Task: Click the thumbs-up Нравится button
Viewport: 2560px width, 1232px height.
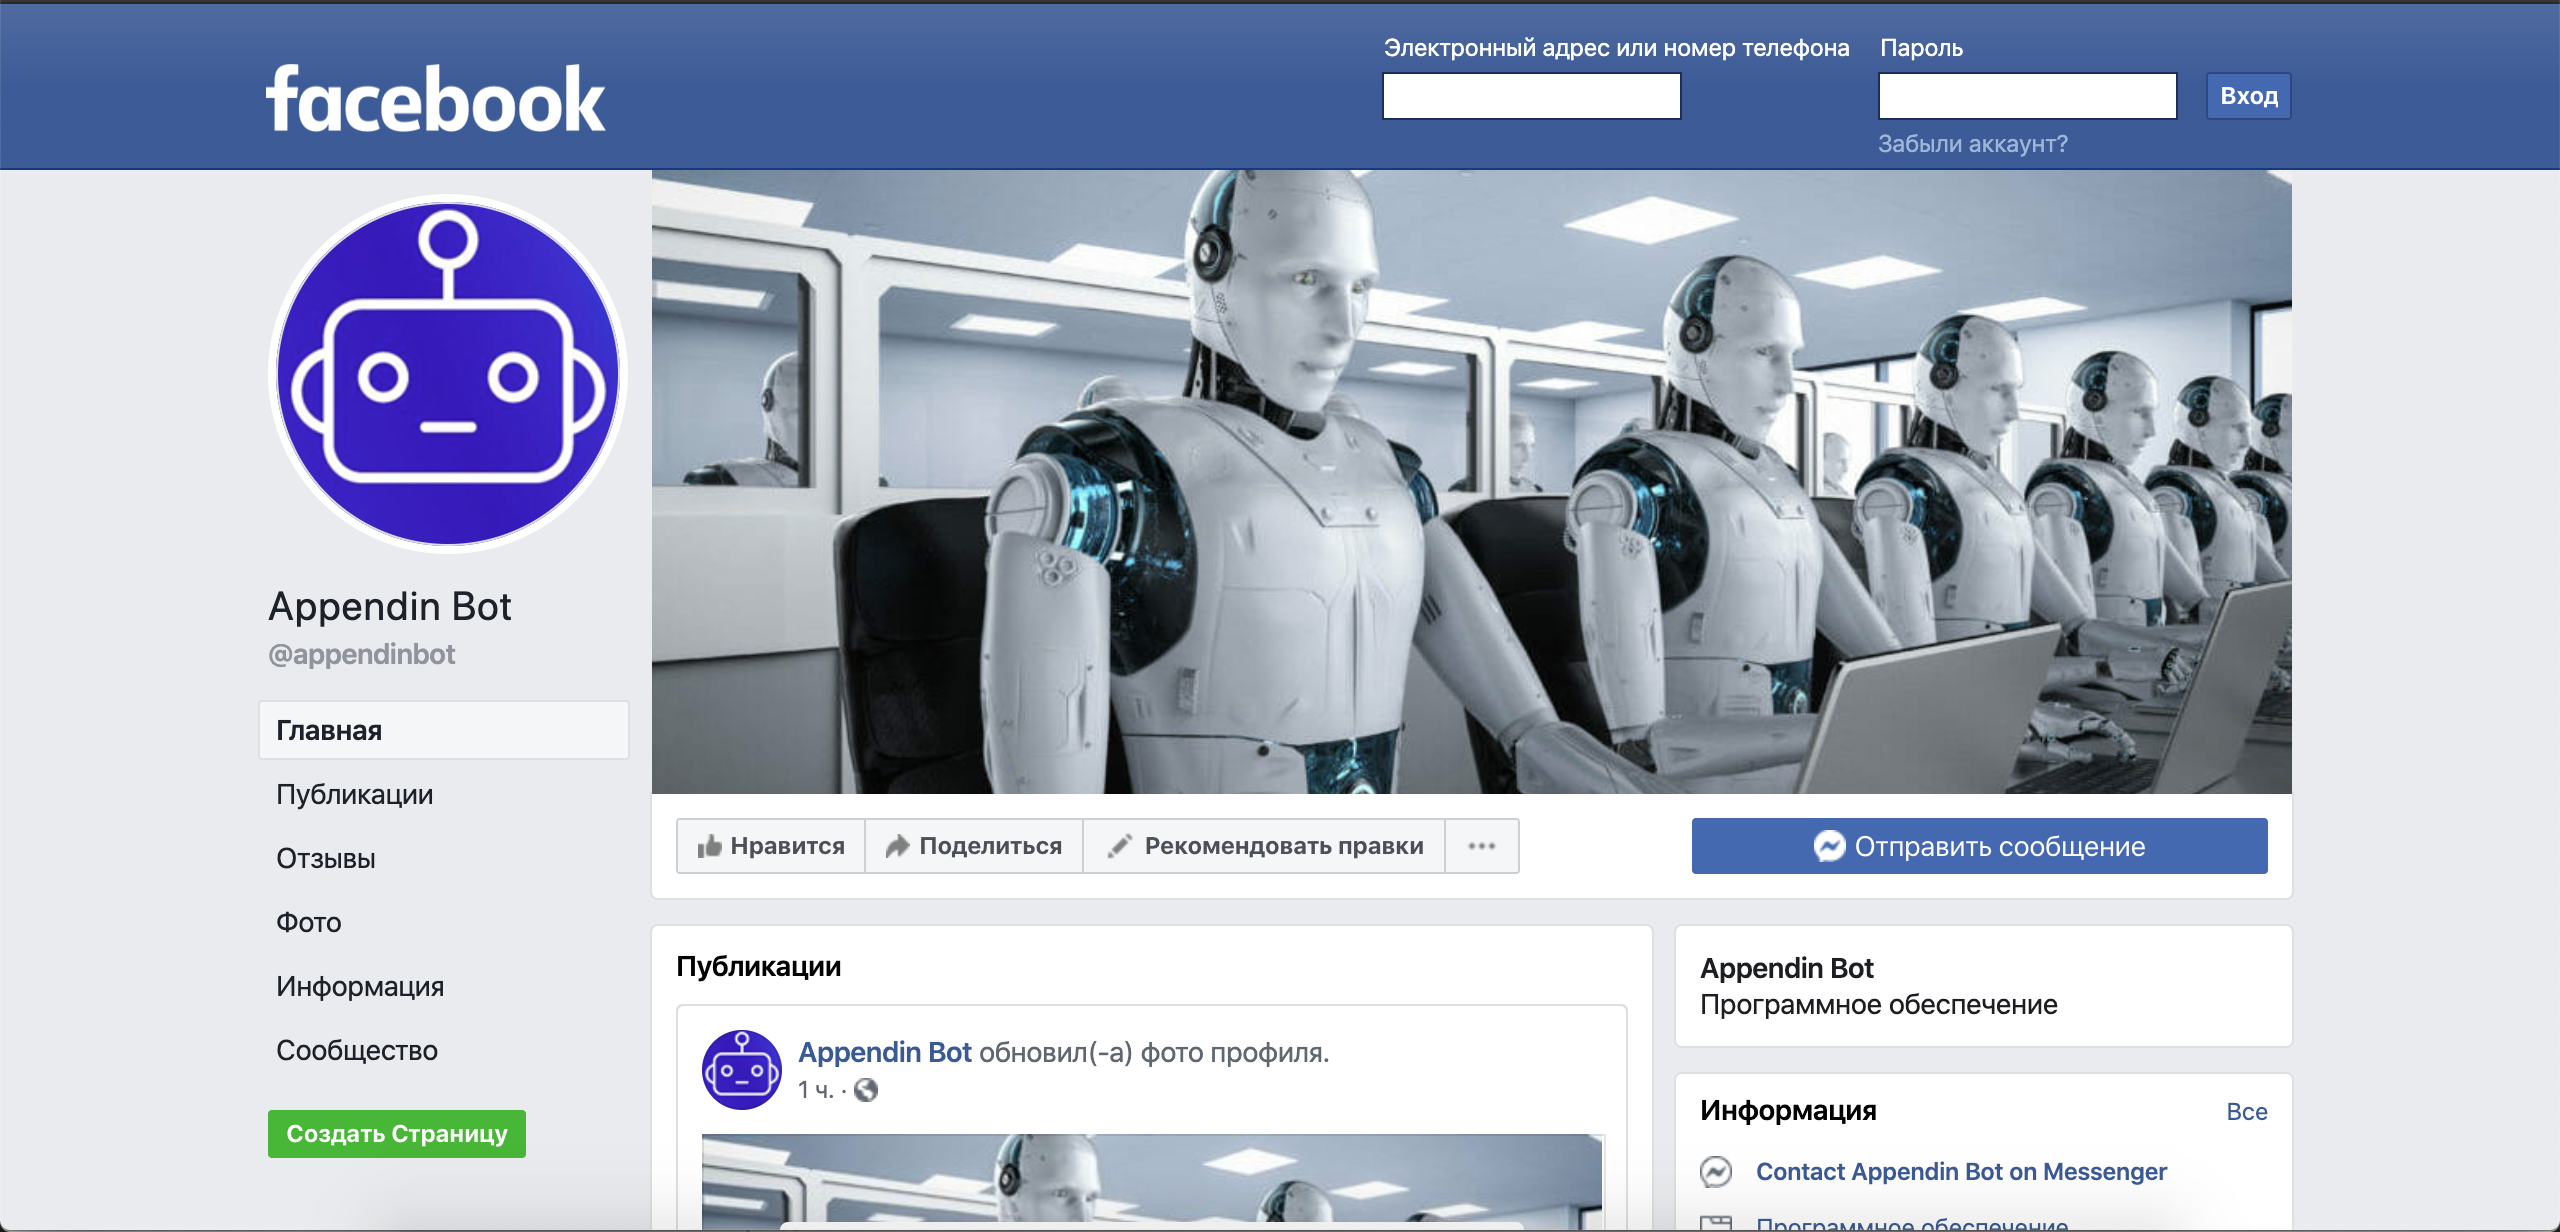Action: click(771, 846)
